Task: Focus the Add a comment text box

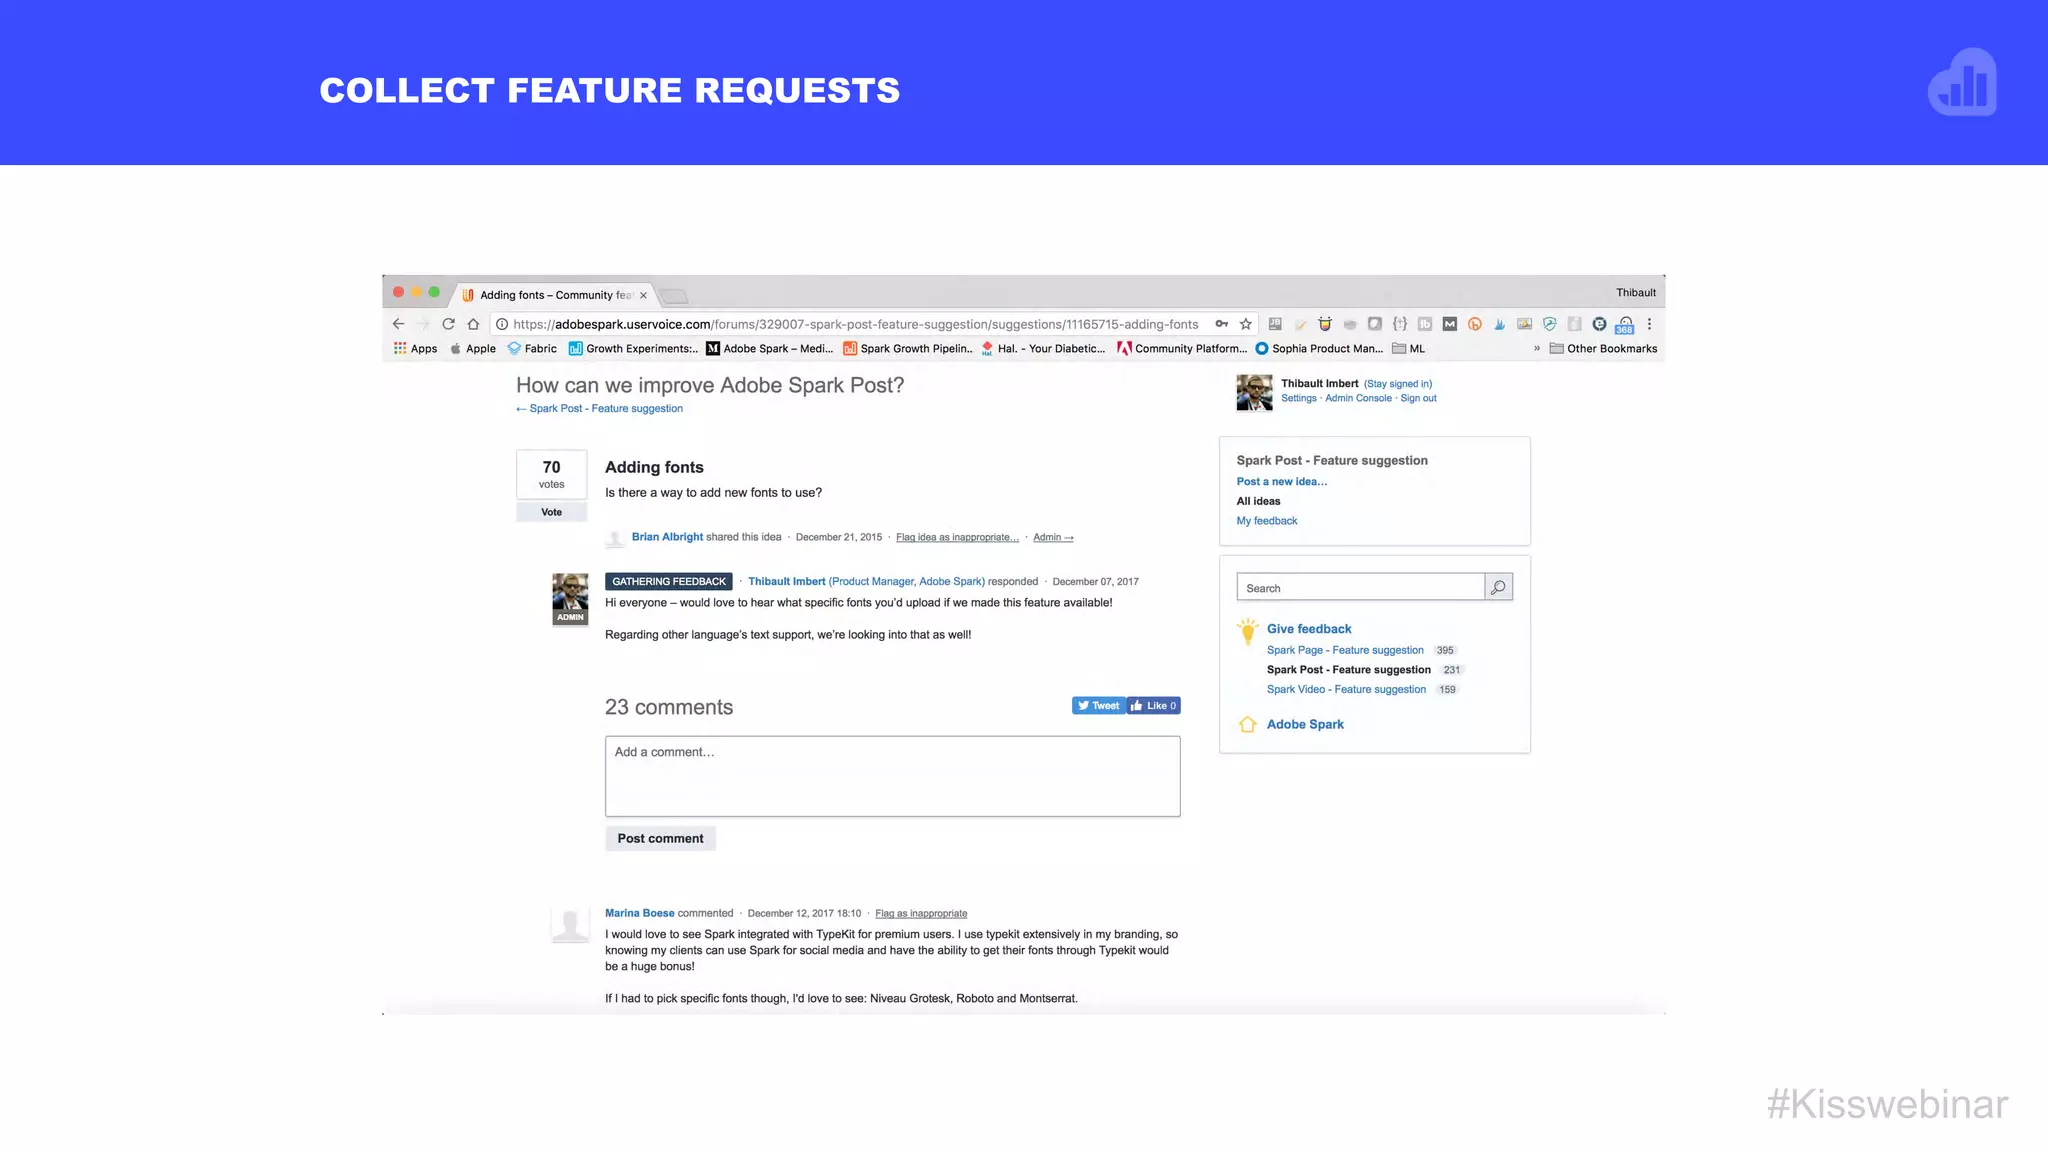Action: click(892, 777)
